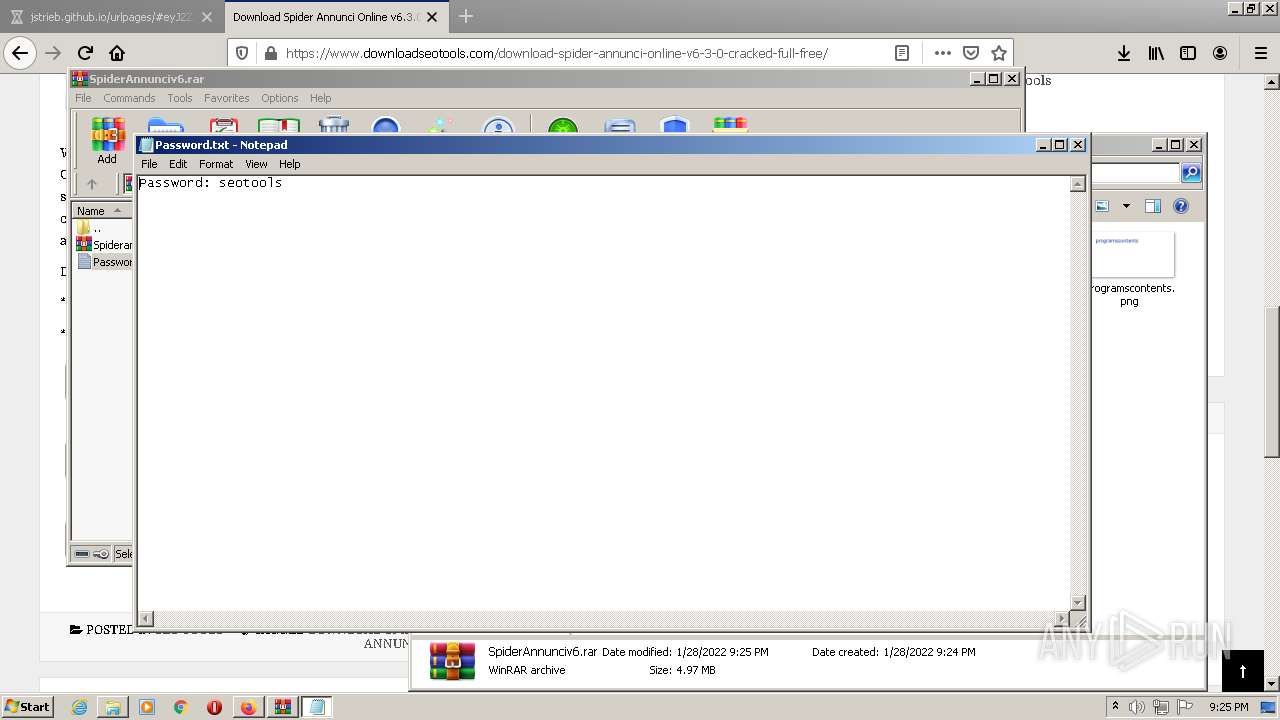Click SpiderAnnunciv6.rar icon in Explorer details pane
Viewport: 1280px width, 720px height.
pos(452,661)
